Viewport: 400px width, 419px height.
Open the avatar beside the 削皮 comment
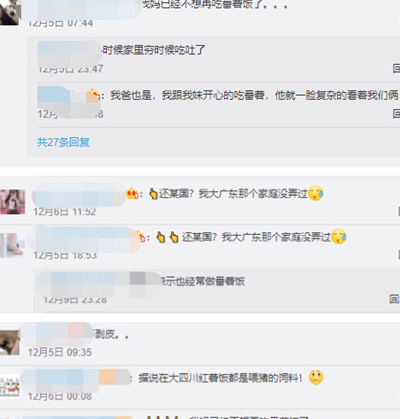tap(10, 343)
